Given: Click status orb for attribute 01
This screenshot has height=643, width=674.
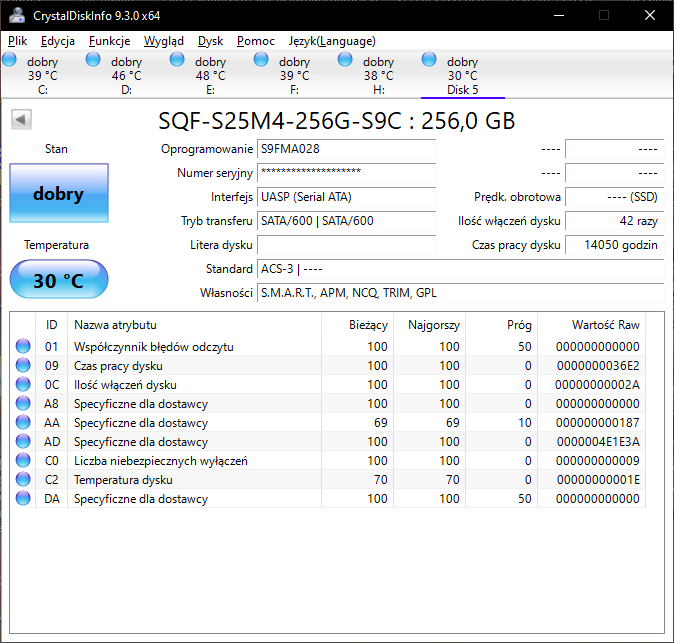Looking at the screenshot, I should point(23,346).
